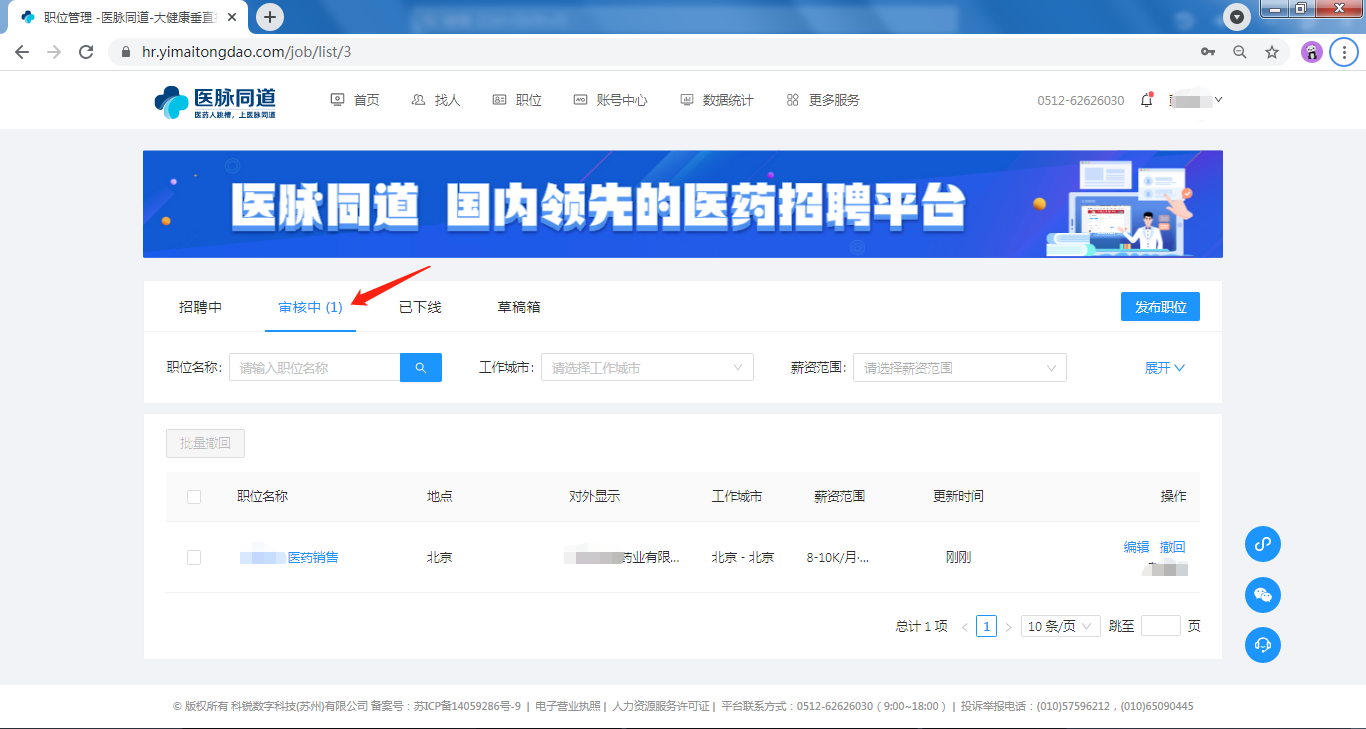Check the 医药销售 job row checkbox
1366x729 pixels.
click(194, 557)
